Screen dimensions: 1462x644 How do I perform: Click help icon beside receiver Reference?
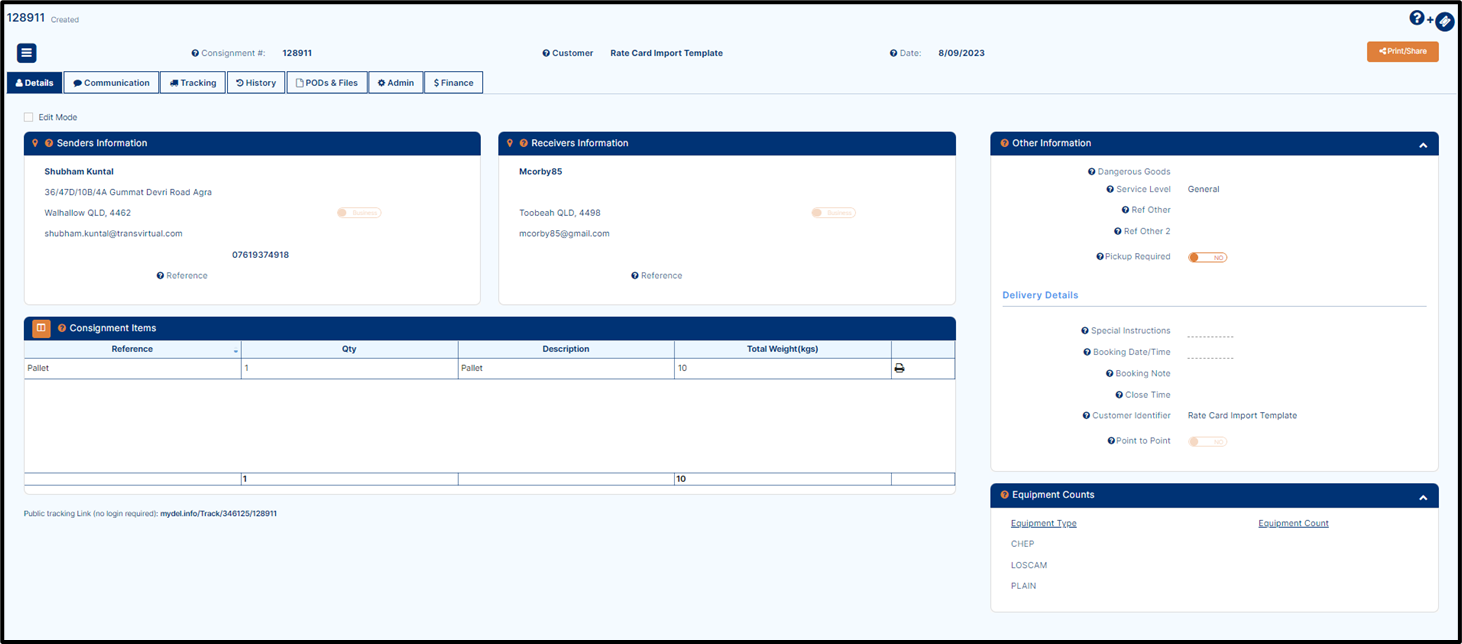pos(635,276)
